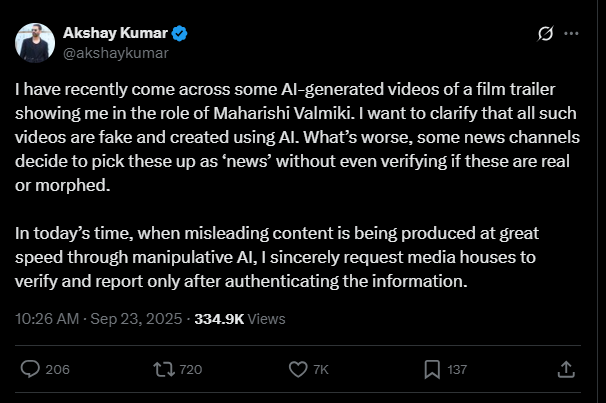Open Akshay Kumar's profile picture
606x403 pixels.
click(x=34, y=41)
